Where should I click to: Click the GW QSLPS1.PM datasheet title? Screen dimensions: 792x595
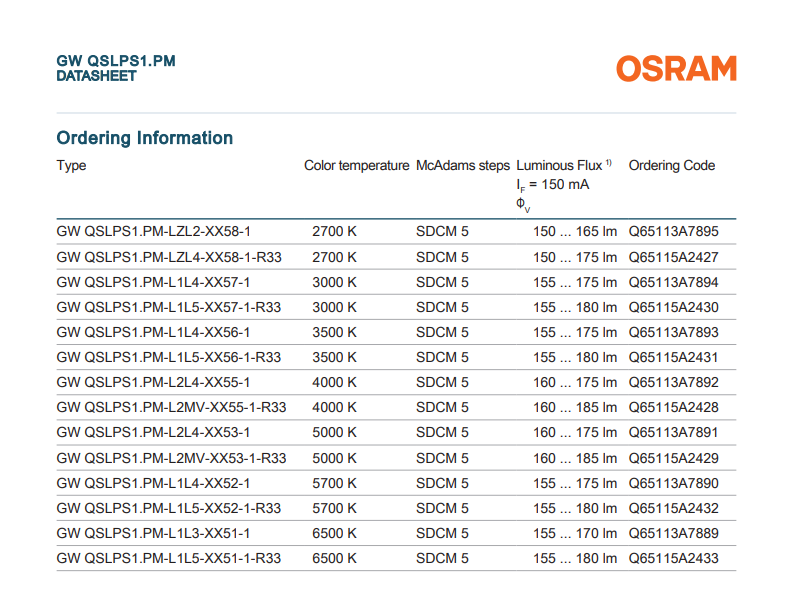116,62
